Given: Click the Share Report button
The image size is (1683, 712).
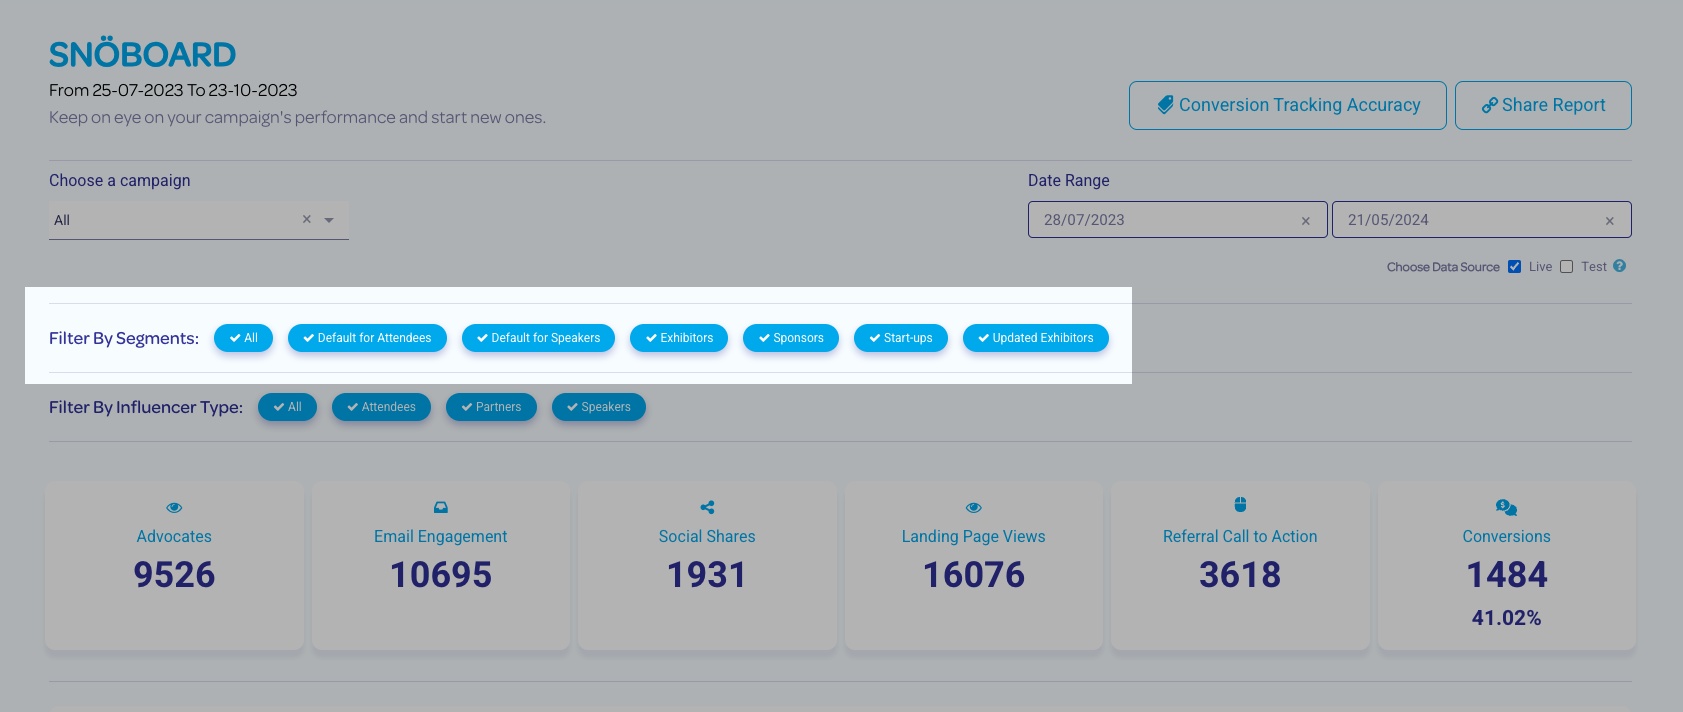Looking at the screenshot, I should 1543,105.
